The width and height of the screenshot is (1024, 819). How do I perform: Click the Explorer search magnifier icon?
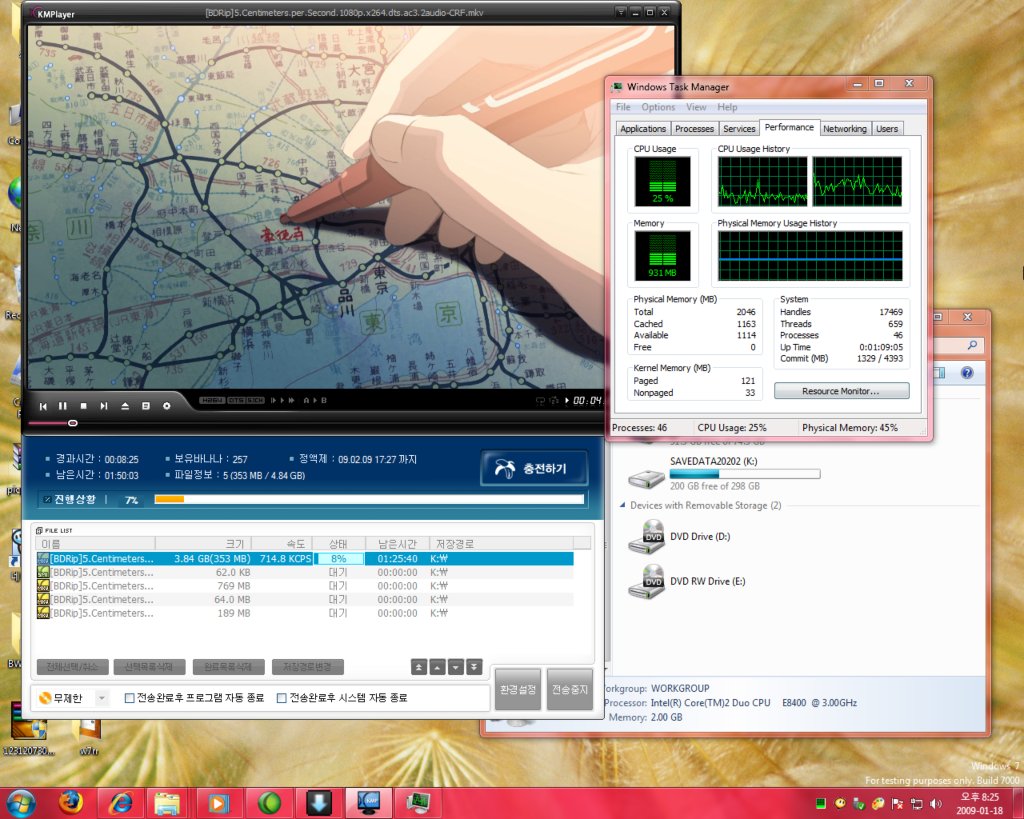972,345
